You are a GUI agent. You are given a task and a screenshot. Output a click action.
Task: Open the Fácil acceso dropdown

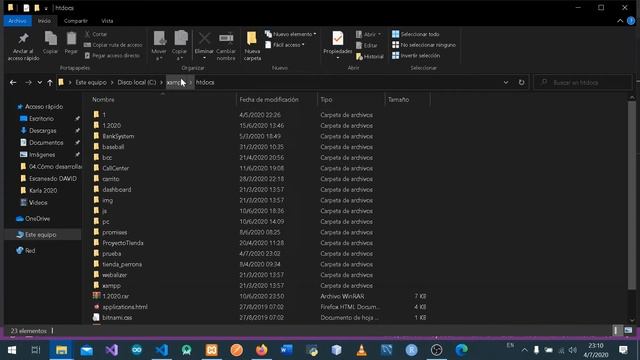tap(285, 45)
